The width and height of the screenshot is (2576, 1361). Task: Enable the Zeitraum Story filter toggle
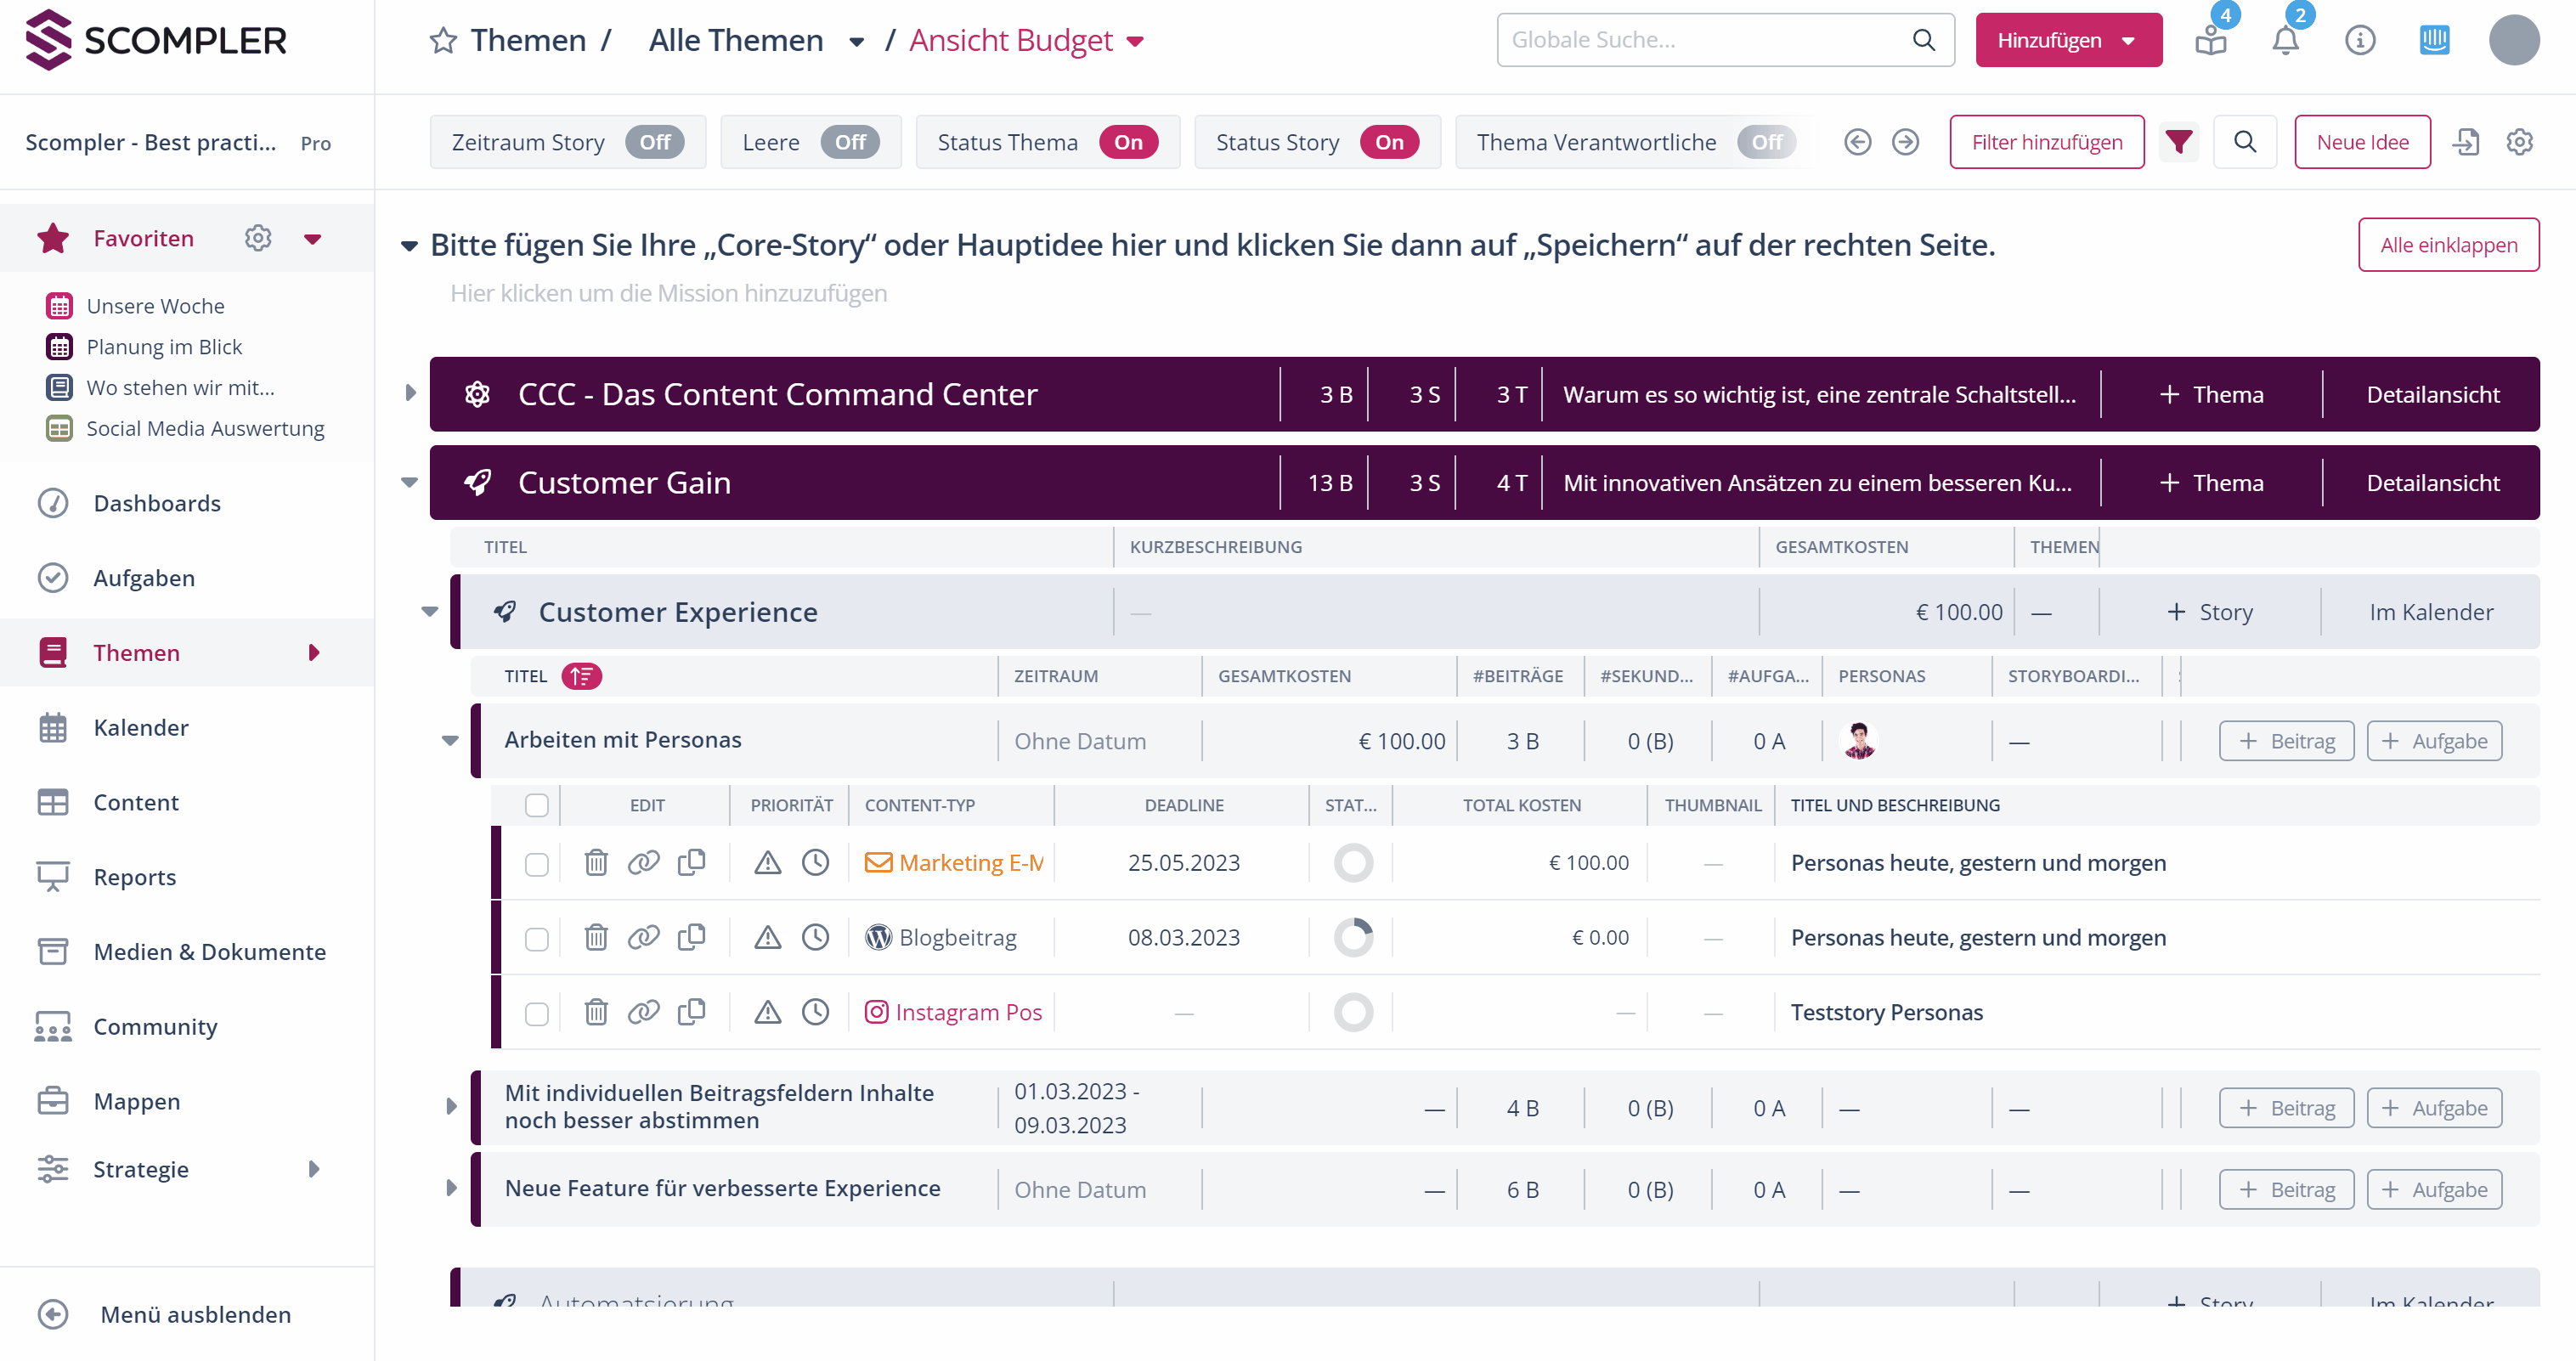pos(654,142)
